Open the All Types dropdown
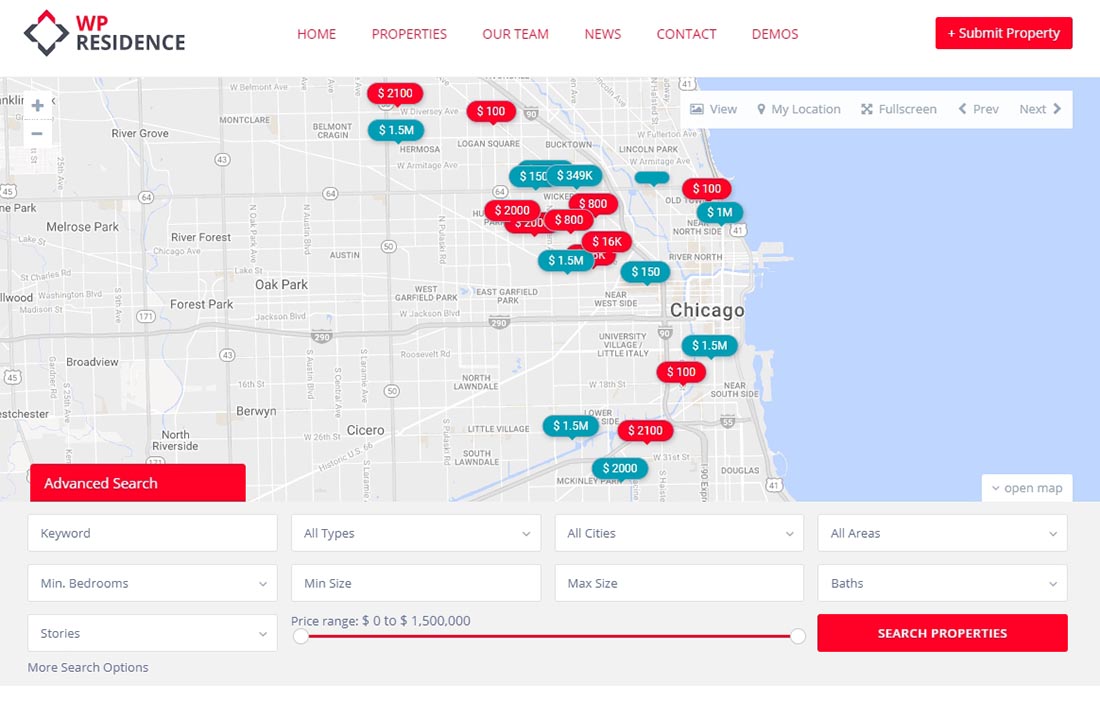 pyautogui.click(x=416, y=533)
